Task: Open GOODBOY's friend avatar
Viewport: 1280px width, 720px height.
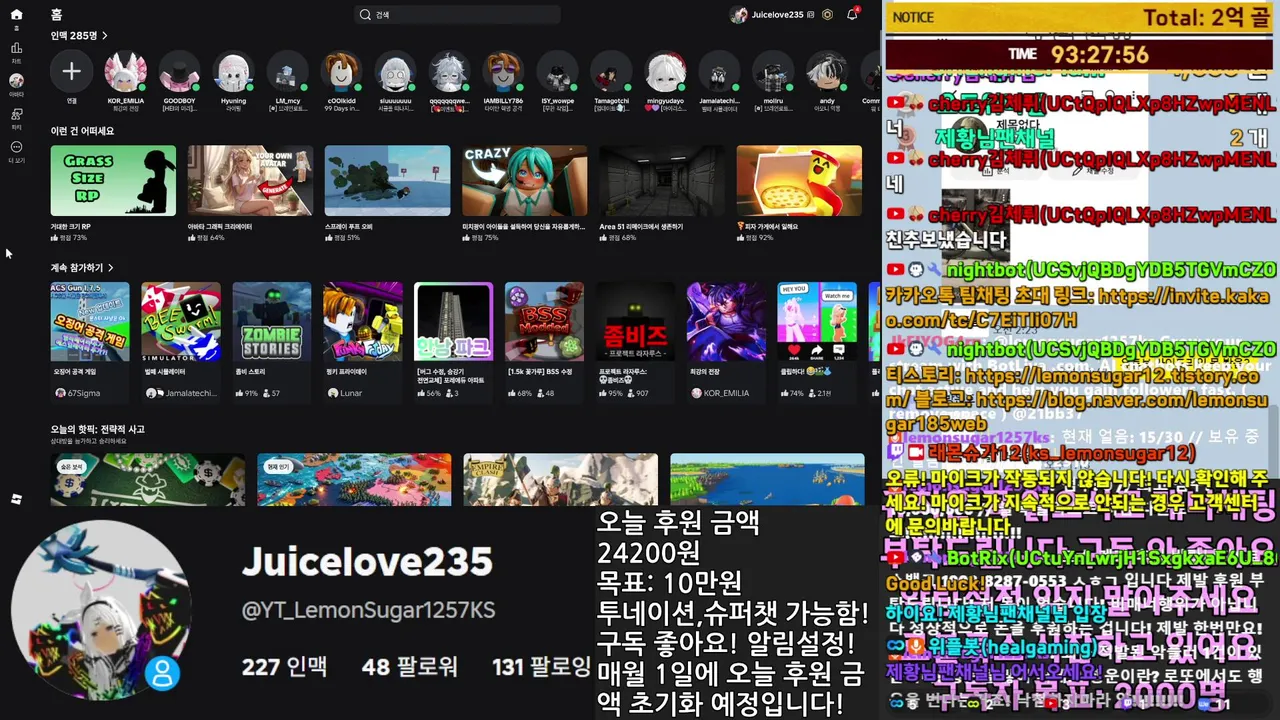Action: click(180, 72)
